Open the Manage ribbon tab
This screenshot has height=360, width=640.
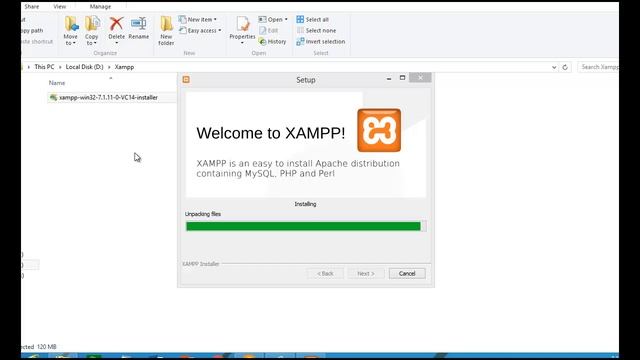coord(100,7)
